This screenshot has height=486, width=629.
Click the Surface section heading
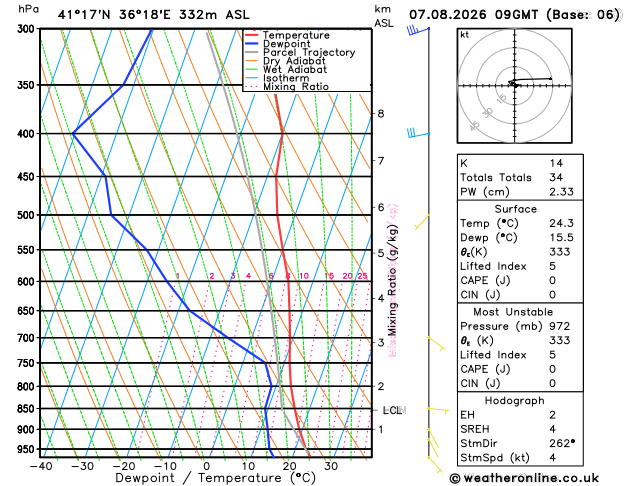[x=515, y=209]
